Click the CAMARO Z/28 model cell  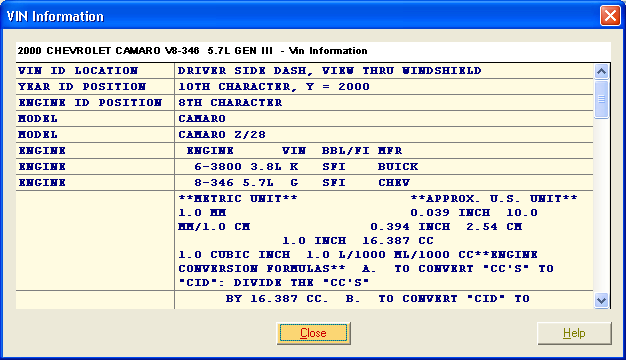(x=384, y=135)
